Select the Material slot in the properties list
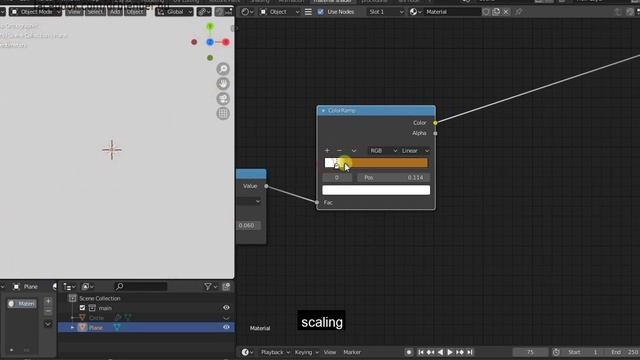 pyautogui.click(x=22, y=303)
